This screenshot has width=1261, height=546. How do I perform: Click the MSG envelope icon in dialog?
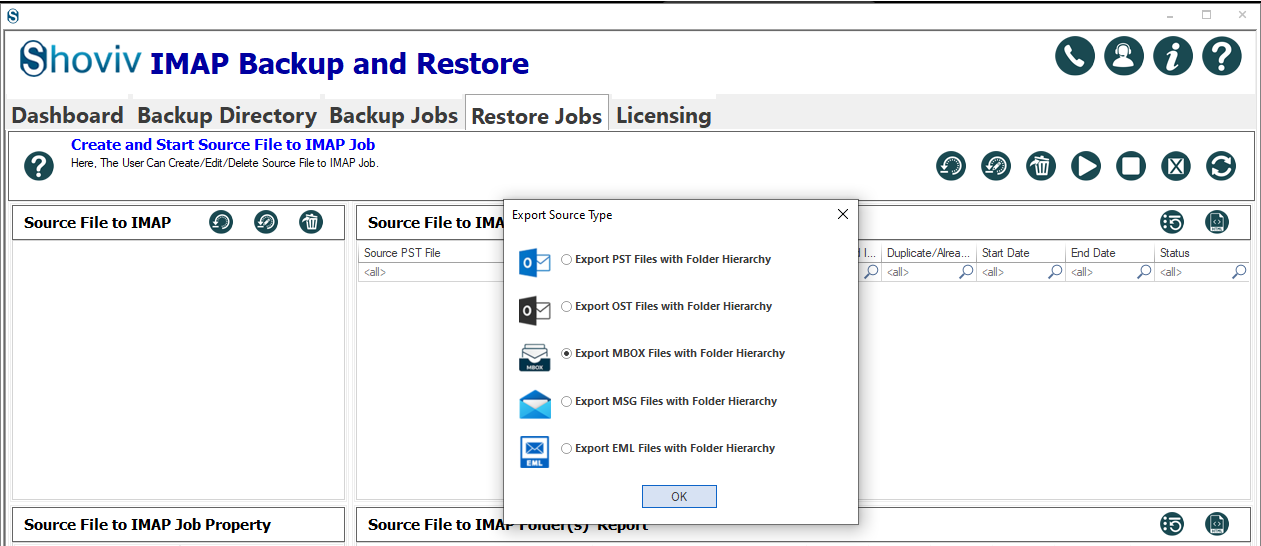[x=535, y=404]
